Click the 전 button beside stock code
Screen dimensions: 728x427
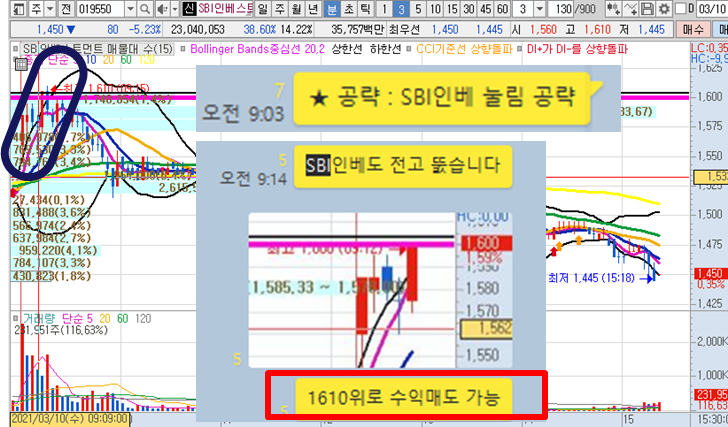click(x=66, y=8)
